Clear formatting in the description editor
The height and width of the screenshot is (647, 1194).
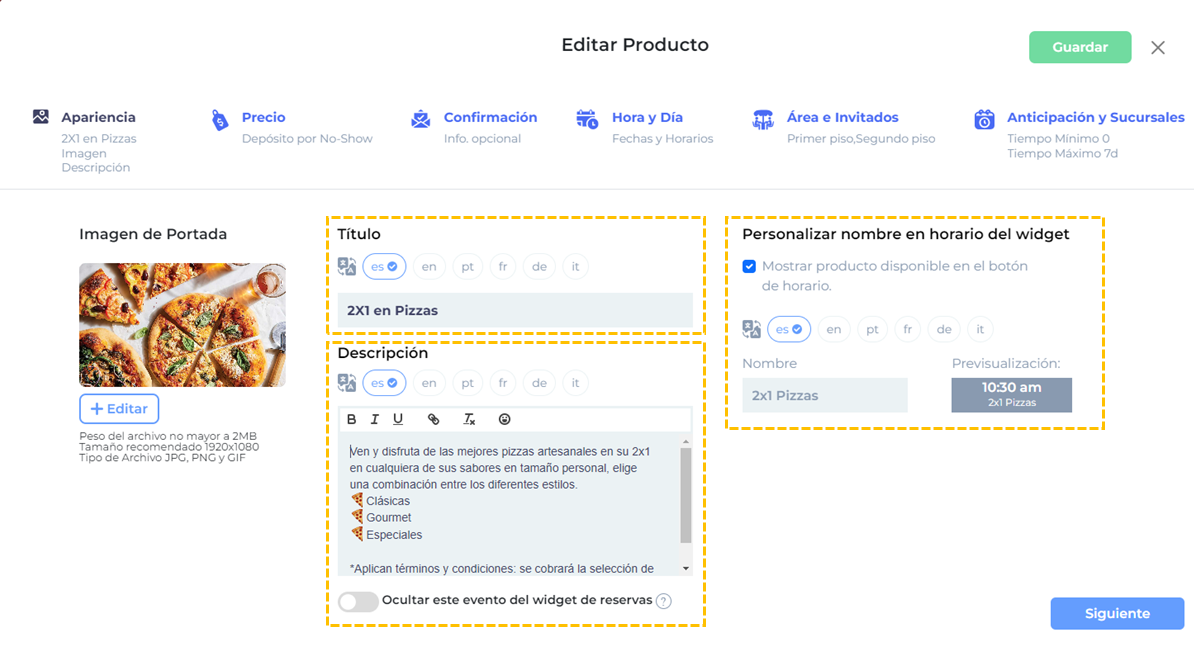(x=469, y=419)
